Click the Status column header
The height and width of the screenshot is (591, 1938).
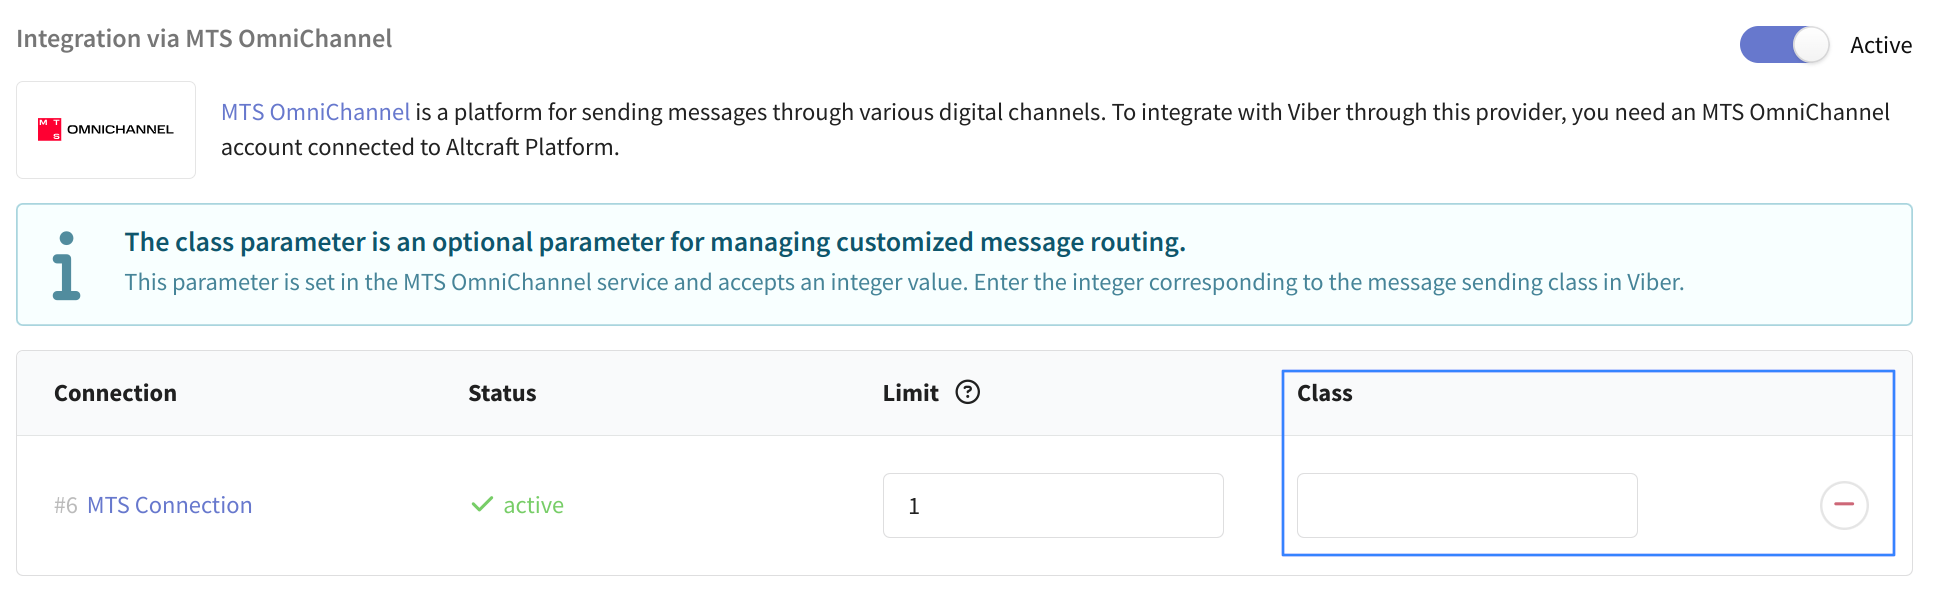[x=502, y=393]
